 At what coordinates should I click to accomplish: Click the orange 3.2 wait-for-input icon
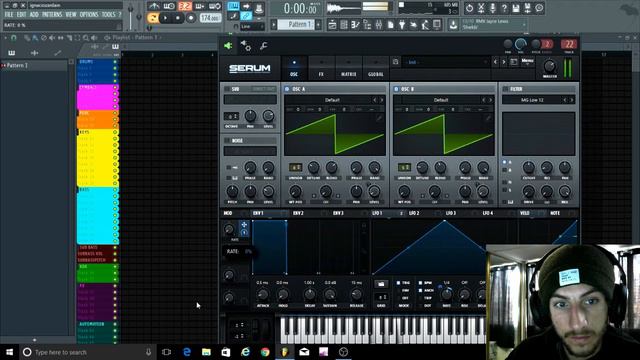click(184, 6)
